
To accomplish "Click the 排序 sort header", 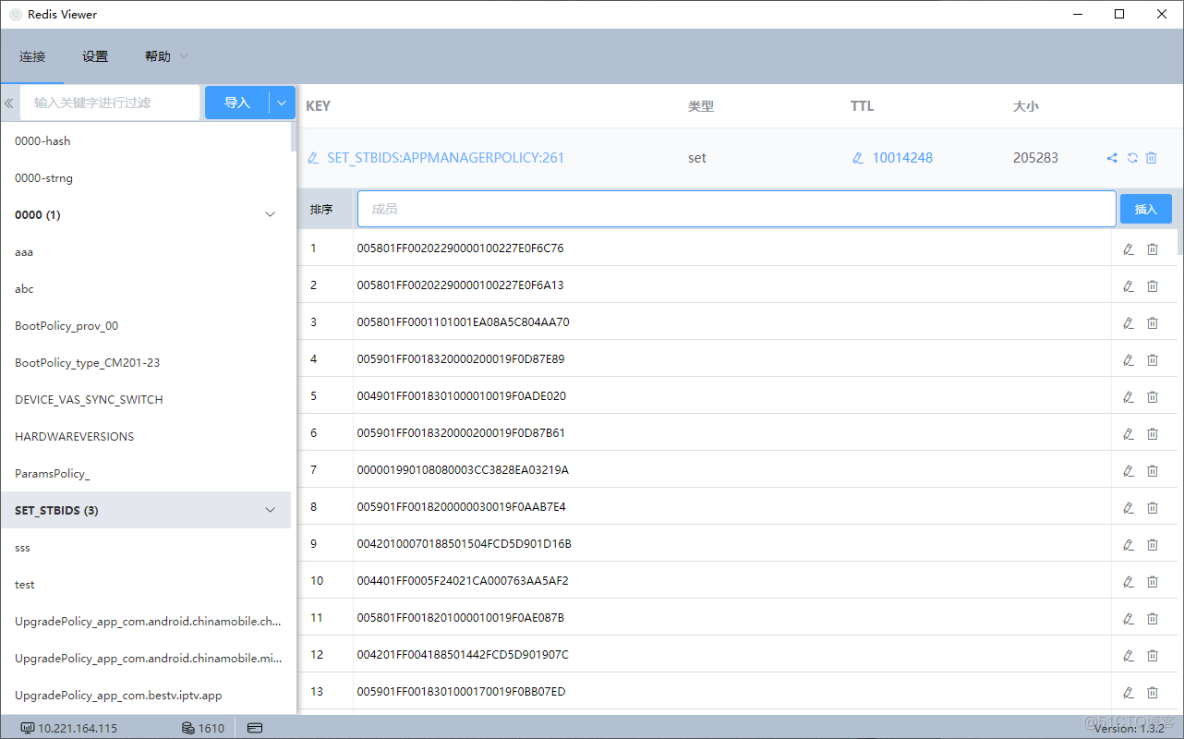I will coord(321,210).
